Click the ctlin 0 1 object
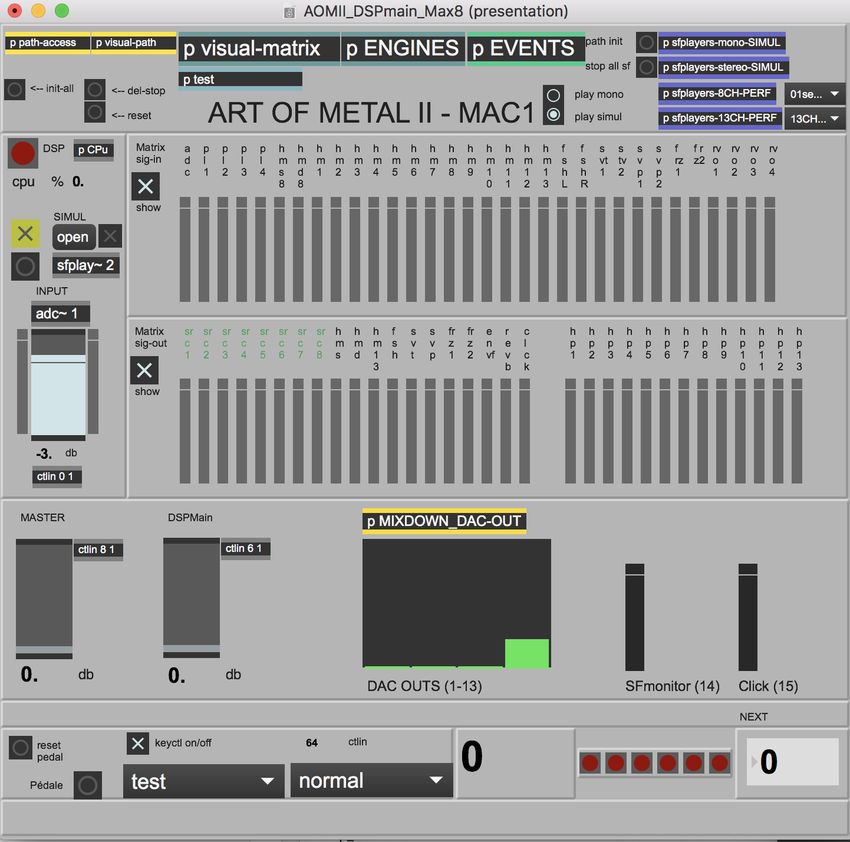Viewport: 850px width, 842px height. pos(57,477)
